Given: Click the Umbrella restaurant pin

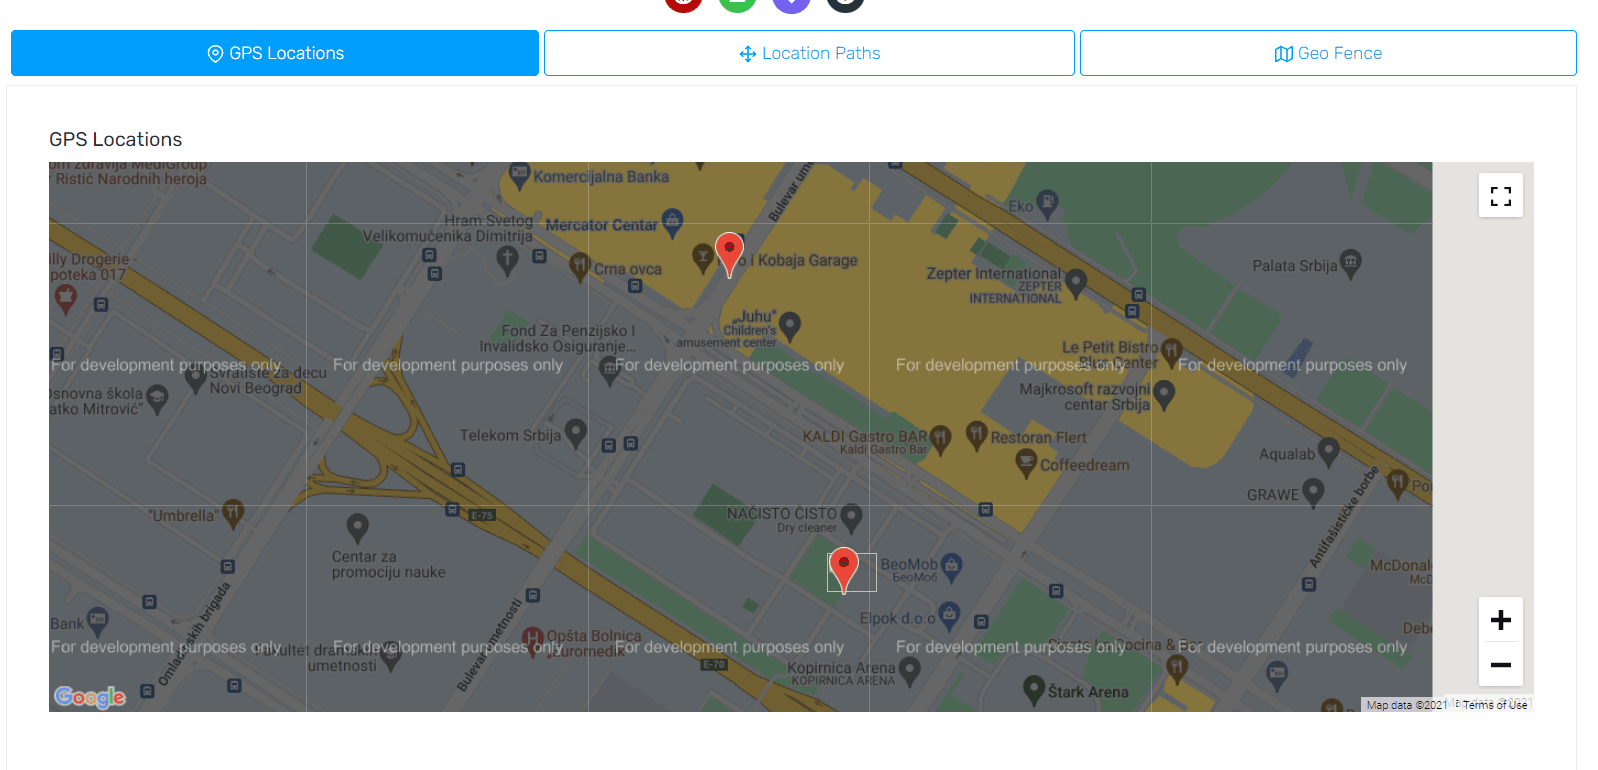Looking at the screenshot, I should [232, 513].
